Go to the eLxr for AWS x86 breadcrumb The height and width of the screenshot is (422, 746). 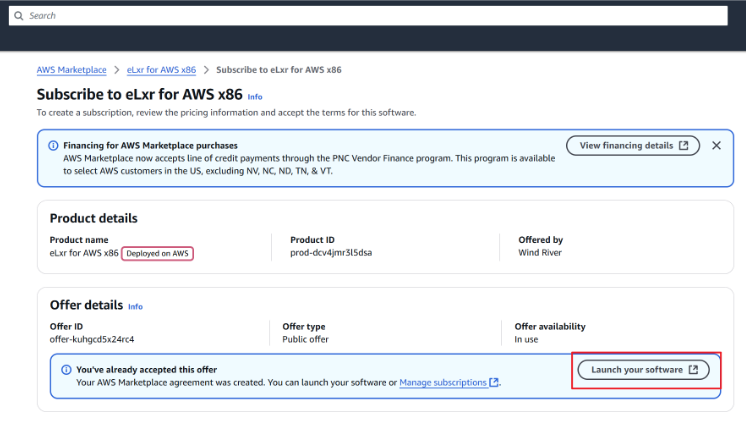(x=160, y=70)
